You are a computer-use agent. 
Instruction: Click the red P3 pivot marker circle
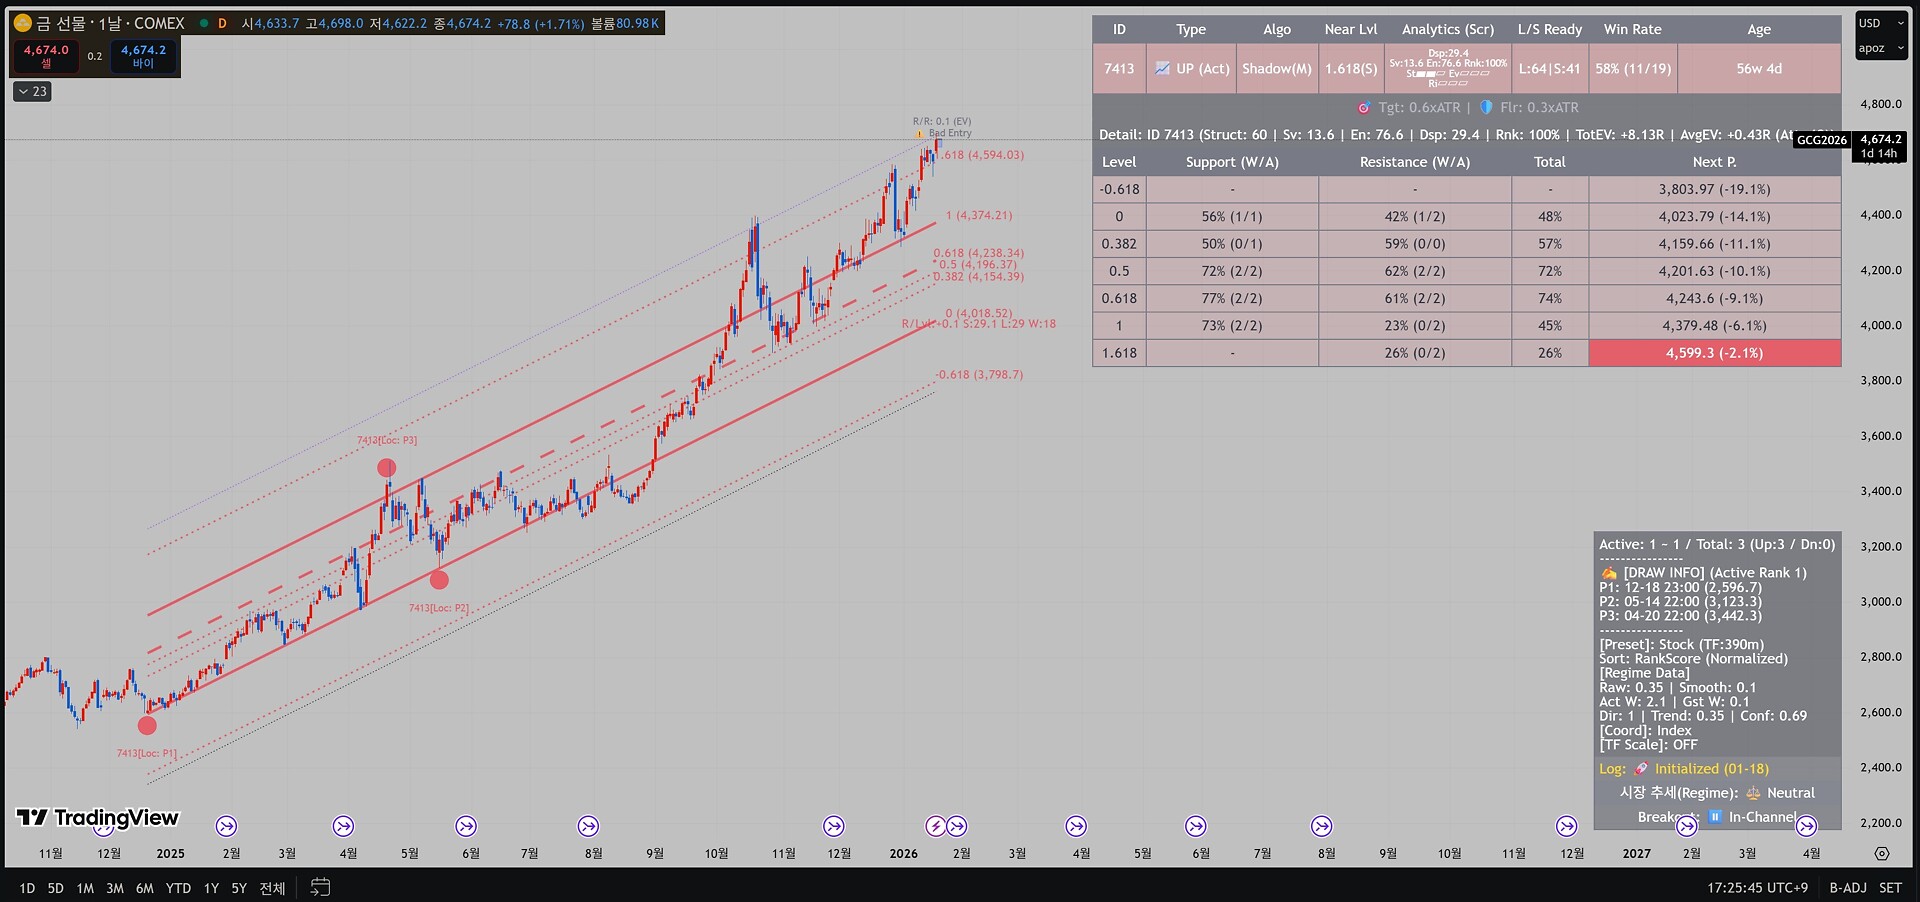pyautogui.click(x=387, y=468)
